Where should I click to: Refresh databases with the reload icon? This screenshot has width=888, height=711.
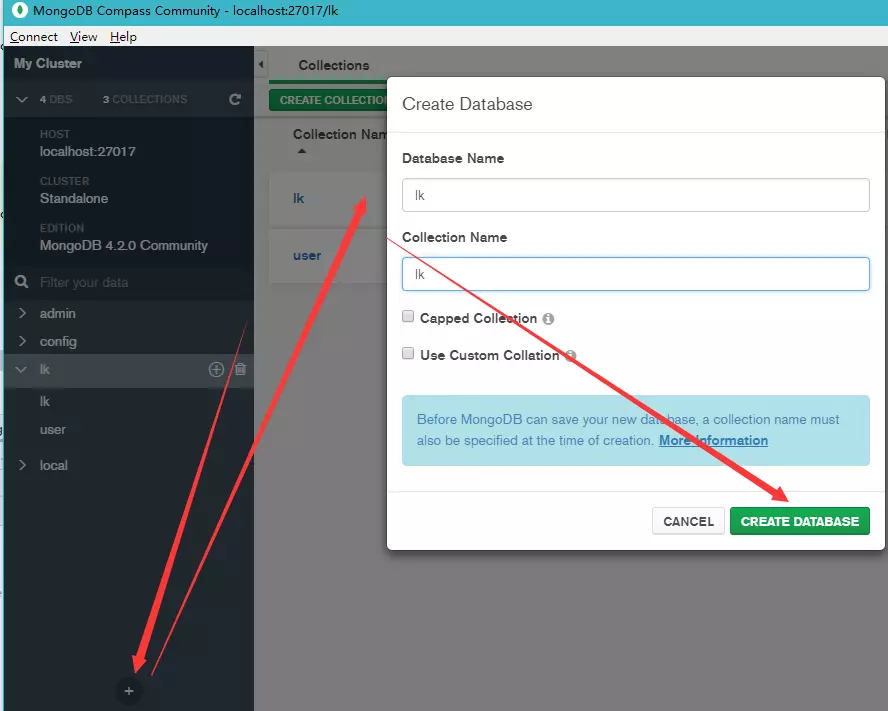point(235,100)
